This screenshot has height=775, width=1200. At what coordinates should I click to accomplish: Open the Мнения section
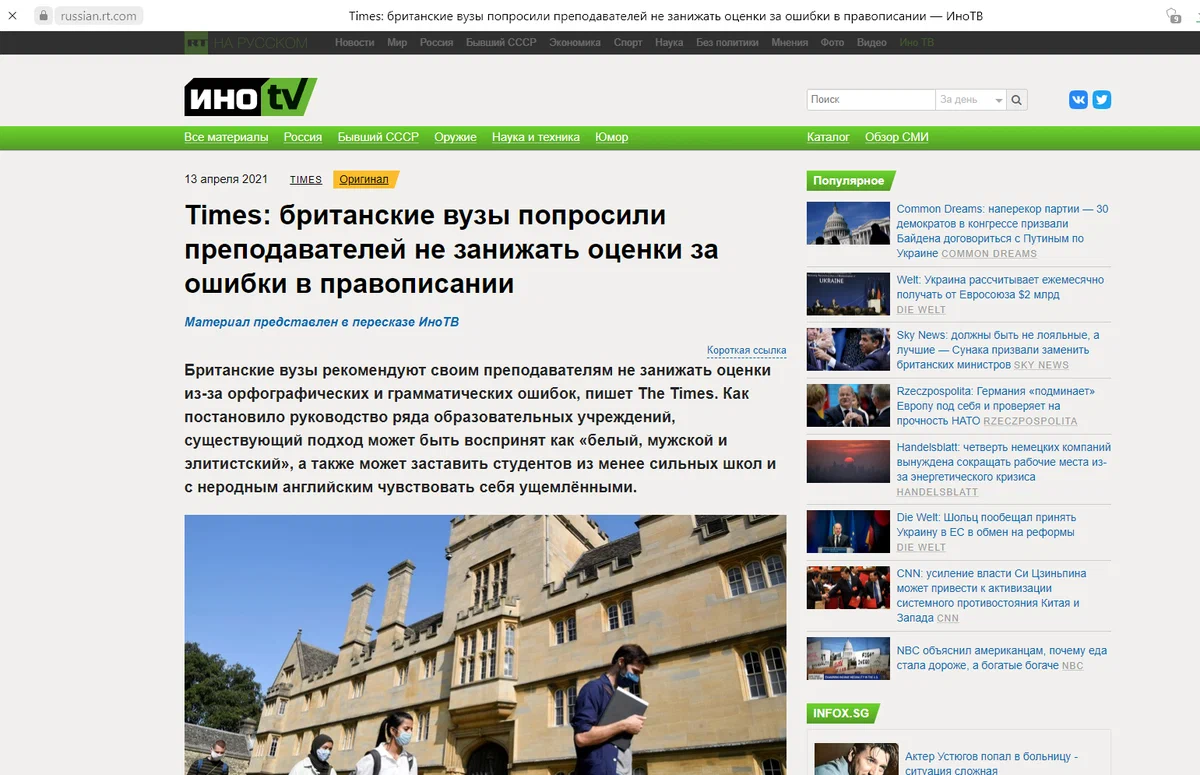790,43
